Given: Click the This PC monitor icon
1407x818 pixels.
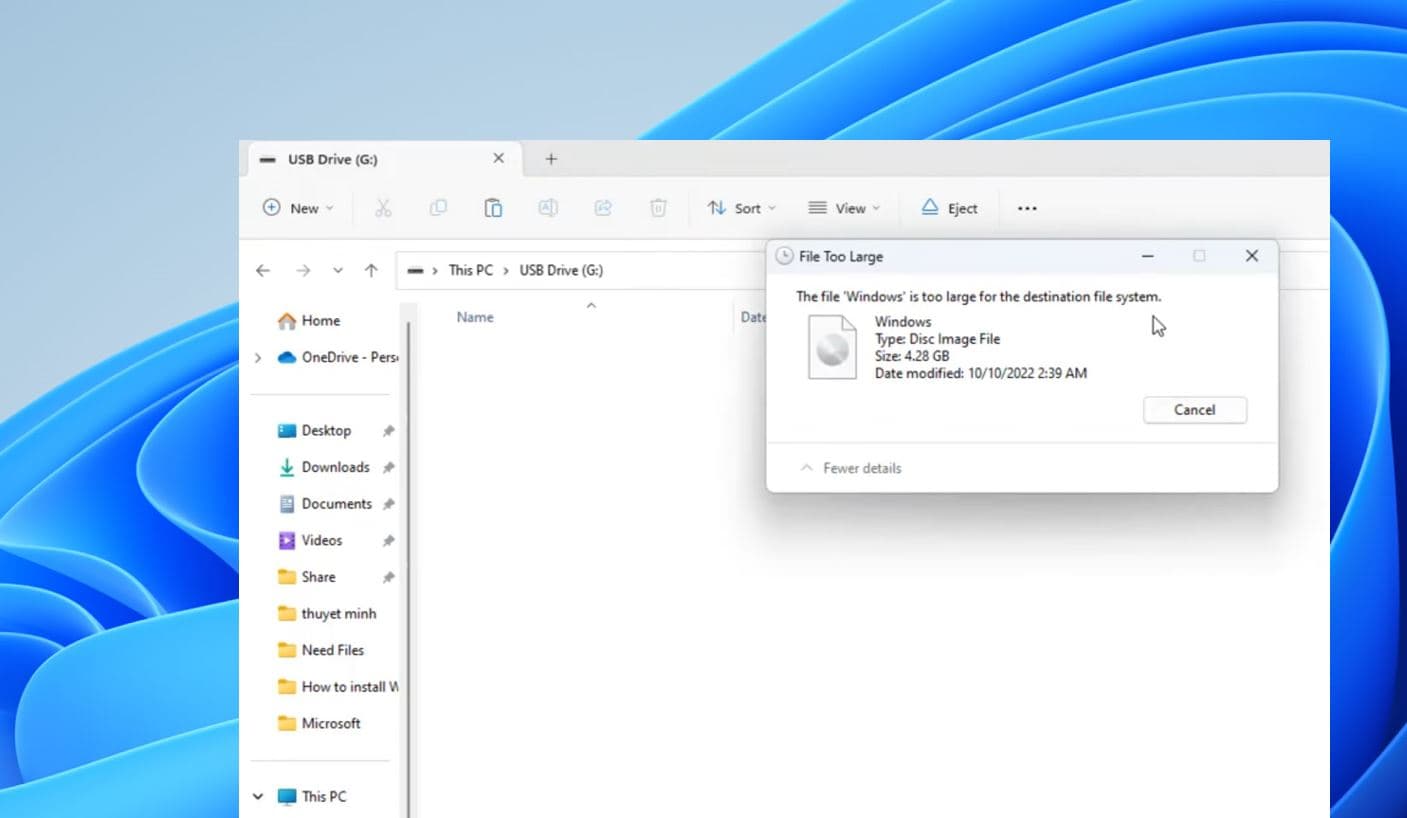Looking at the screenshot, I should (287, 797).
